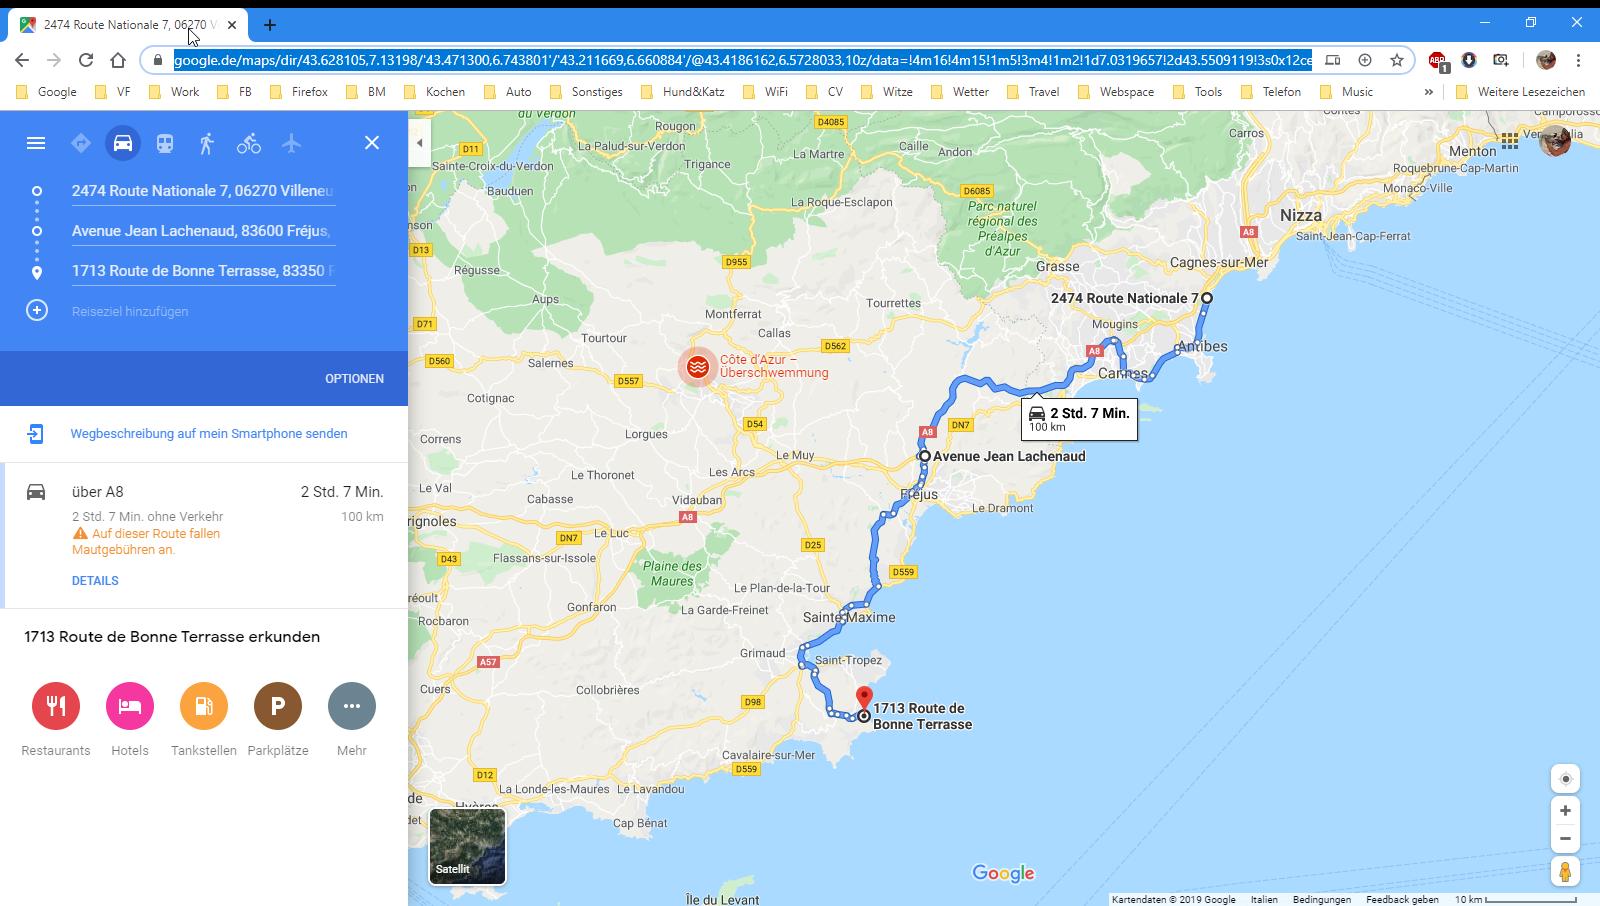Image resolution: width=1600 pixels, height=906 pixels.
Task: Click the Parkplätze parking icon
Action: (278, 706)
